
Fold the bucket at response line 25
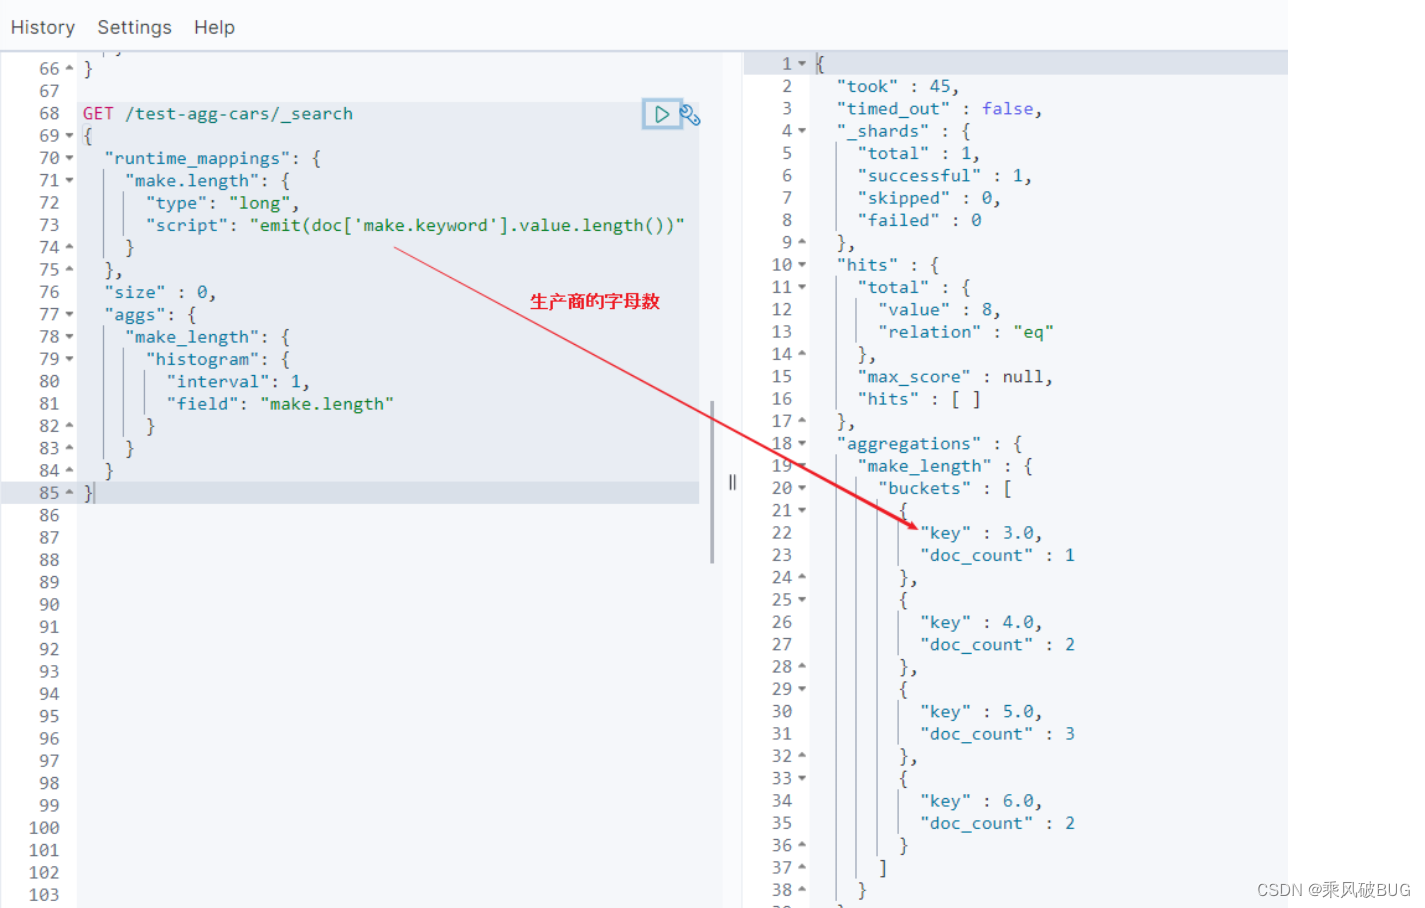pyautogui.click(x=802, y=600)
